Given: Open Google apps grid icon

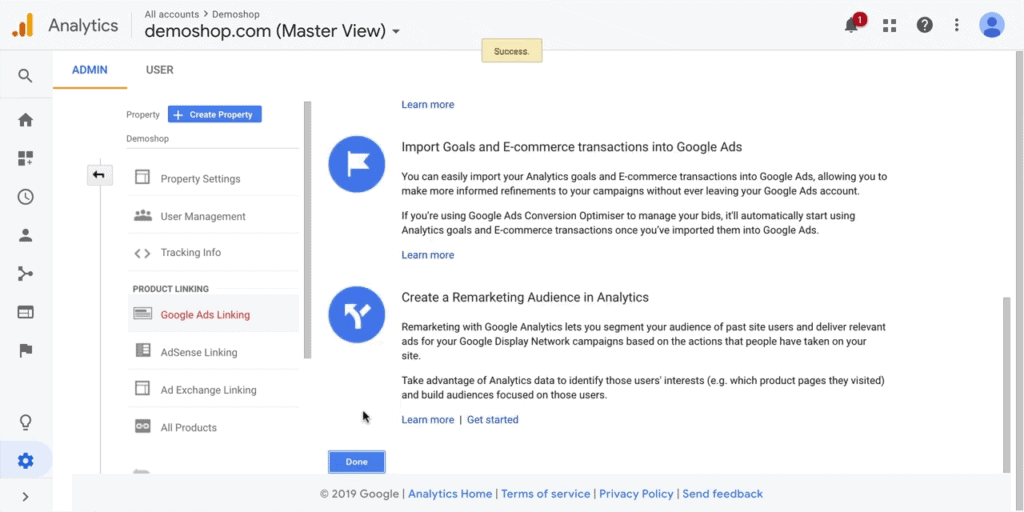Looking at the screenshot, I should [x=889, y=25].
